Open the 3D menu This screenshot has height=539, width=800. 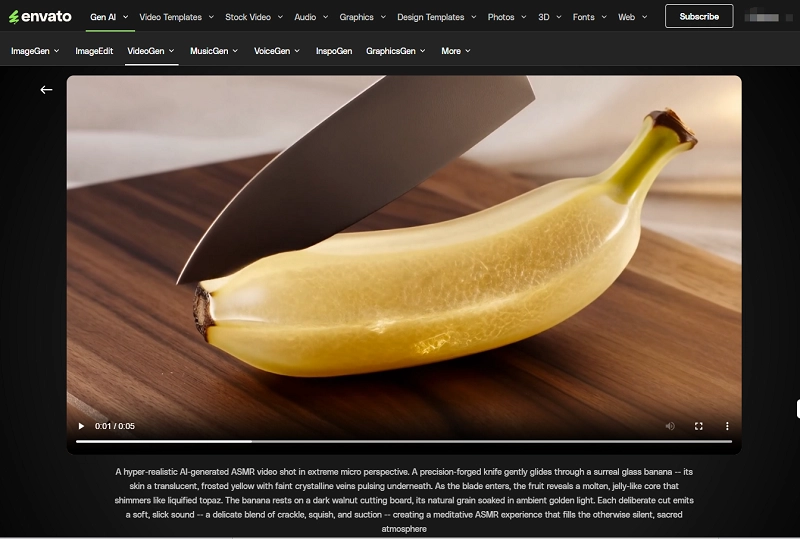[x=549, y=17]
